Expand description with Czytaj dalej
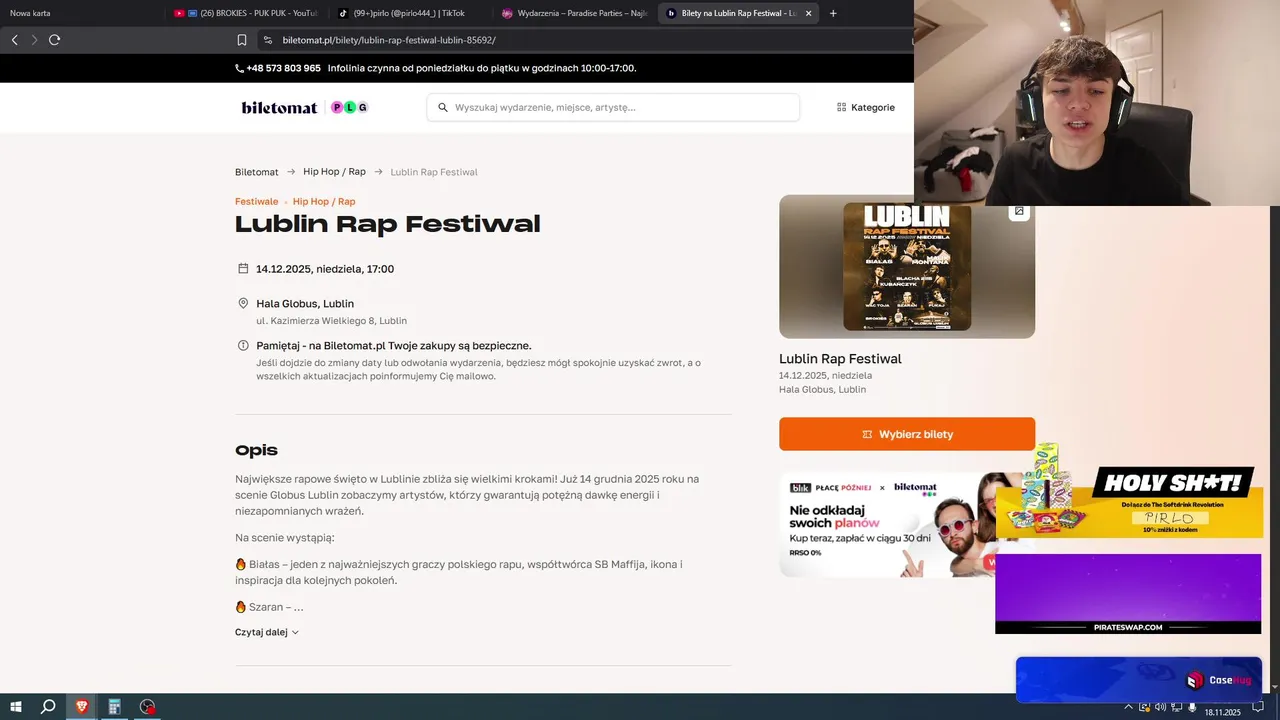Viewport: 1280px width, 720px height. 267,632
